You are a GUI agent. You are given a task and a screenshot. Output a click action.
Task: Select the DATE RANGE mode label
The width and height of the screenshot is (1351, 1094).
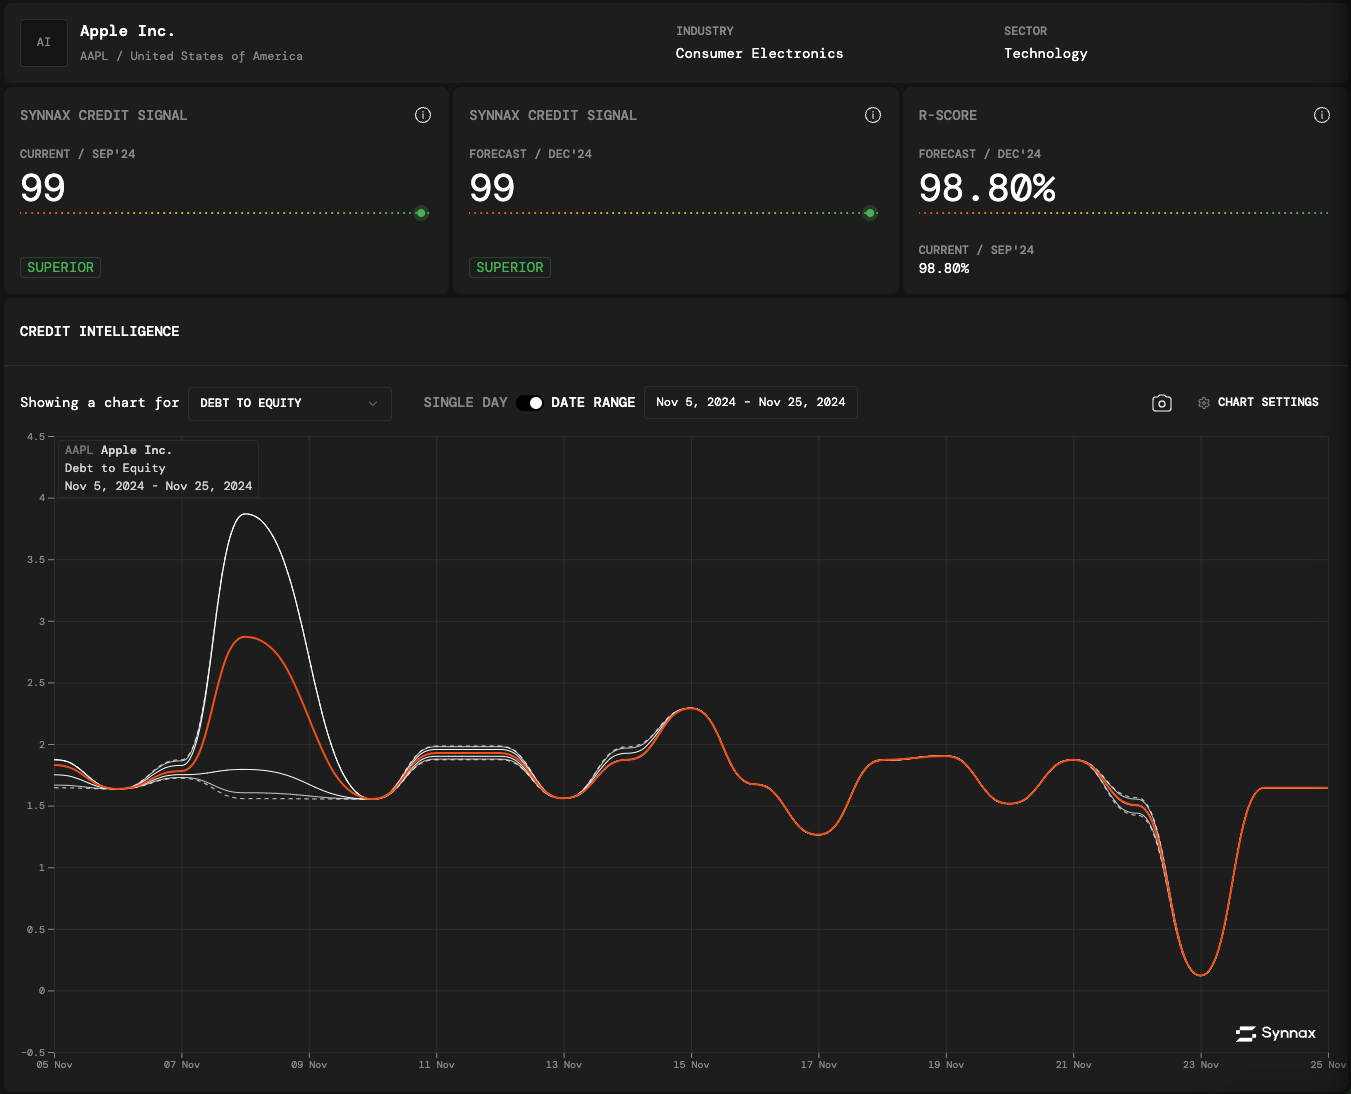(593, 402)
